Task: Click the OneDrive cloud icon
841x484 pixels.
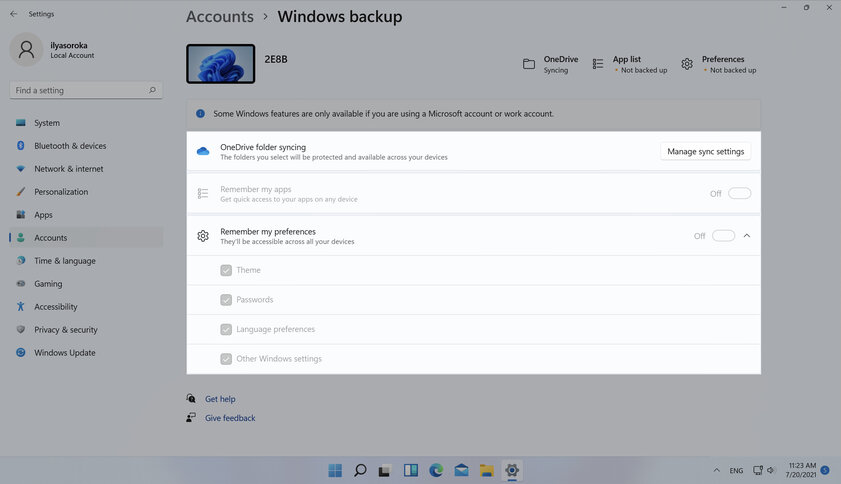Action: point(203,151)
